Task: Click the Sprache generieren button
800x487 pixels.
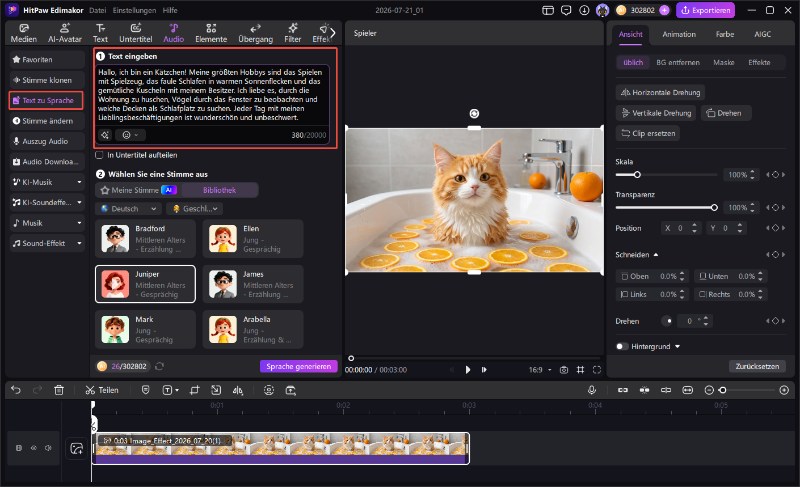Action: coord(298,366)
